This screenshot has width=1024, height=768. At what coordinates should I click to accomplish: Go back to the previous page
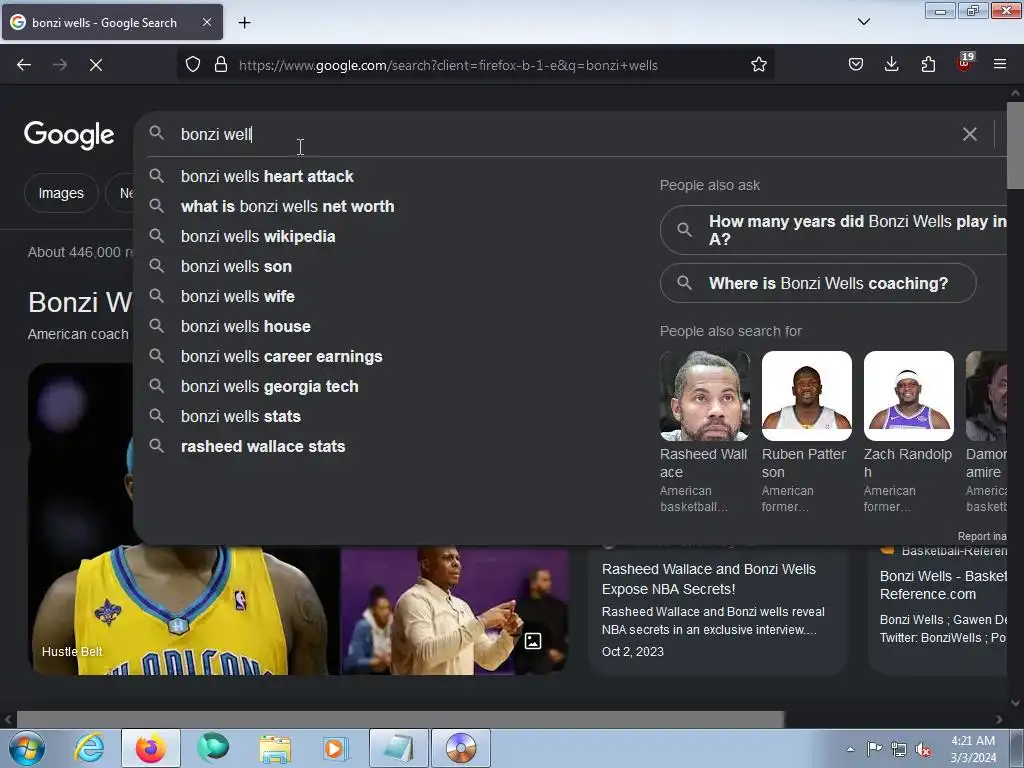[x=24, y=65]
